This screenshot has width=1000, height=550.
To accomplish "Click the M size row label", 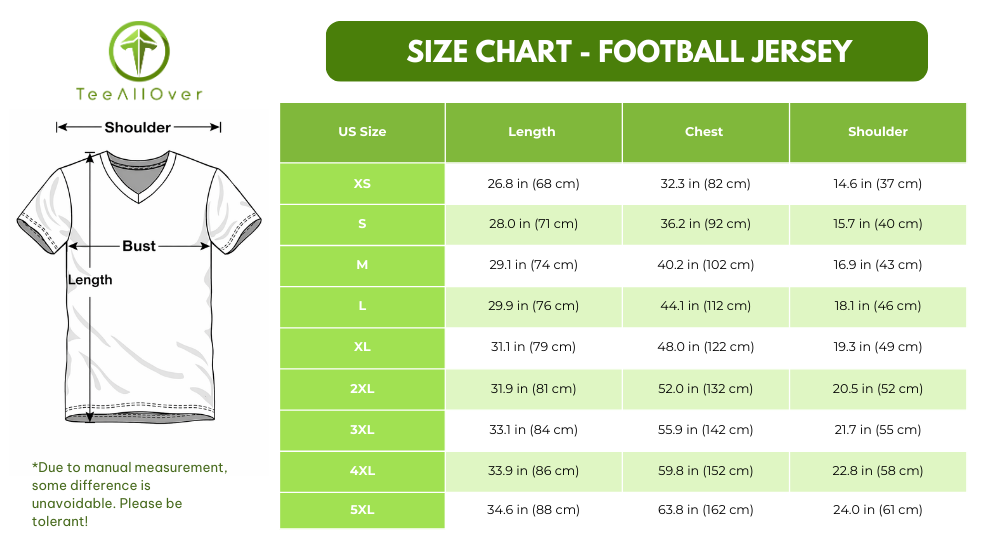I will click(x=362, y=265).
